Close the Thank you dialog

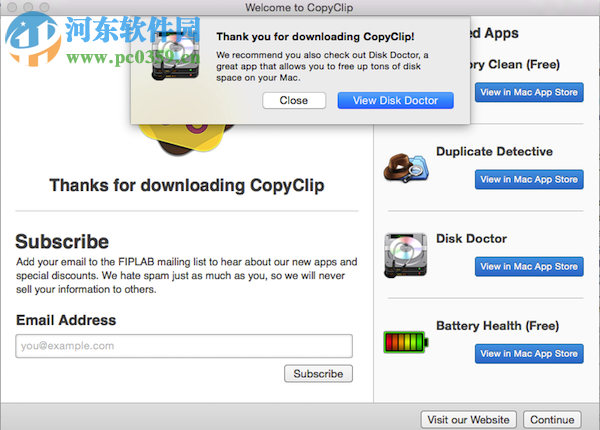294,101
